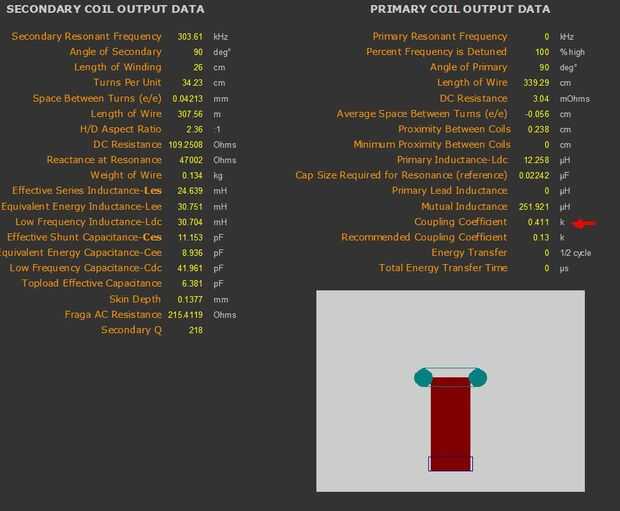The height and width of the screenshot is (511, 620).
Task: Select secondary Length of Wire value 307.56
Action: point(190,114)
